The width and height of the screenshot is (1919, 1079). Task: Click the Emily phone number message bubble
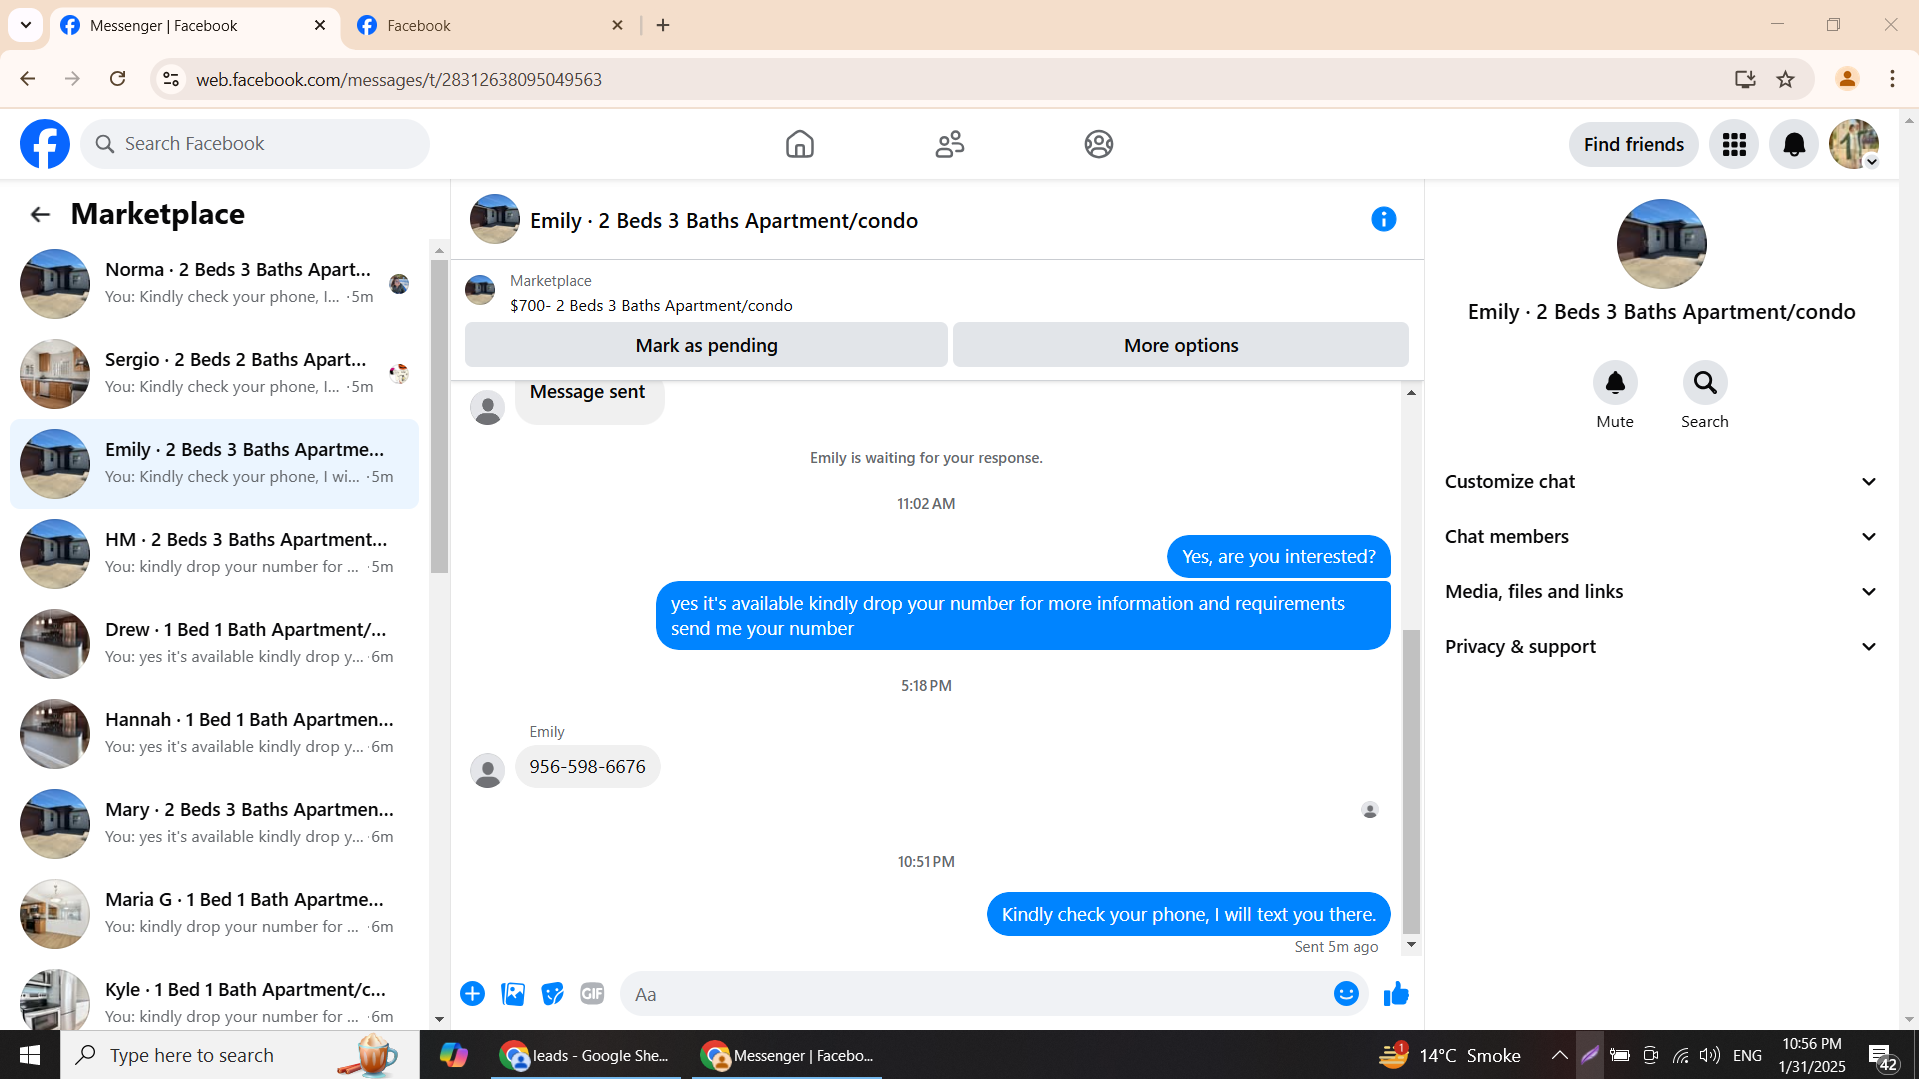(587, 767)
